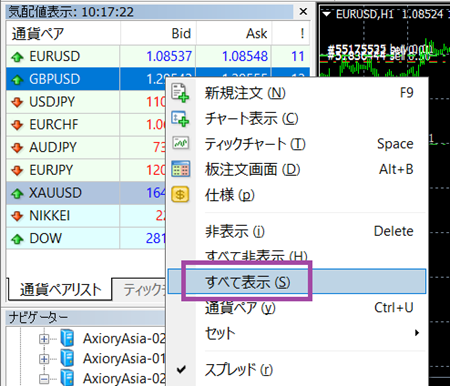
Task: Click green up arrow beside GBPUSD
Action: [17, 80]
